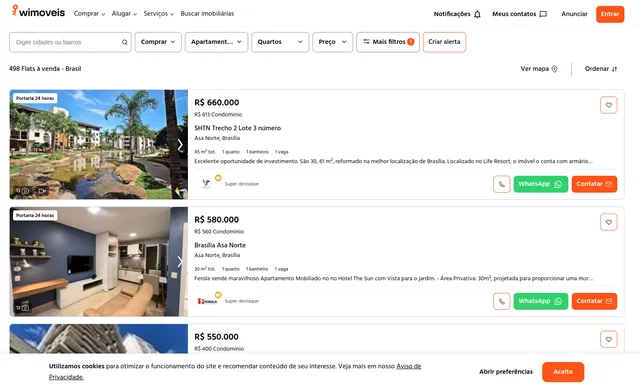Call advertiser of R$ 580.000 listing
Viewport: 640px width, 389px height.
click(502, 301)
